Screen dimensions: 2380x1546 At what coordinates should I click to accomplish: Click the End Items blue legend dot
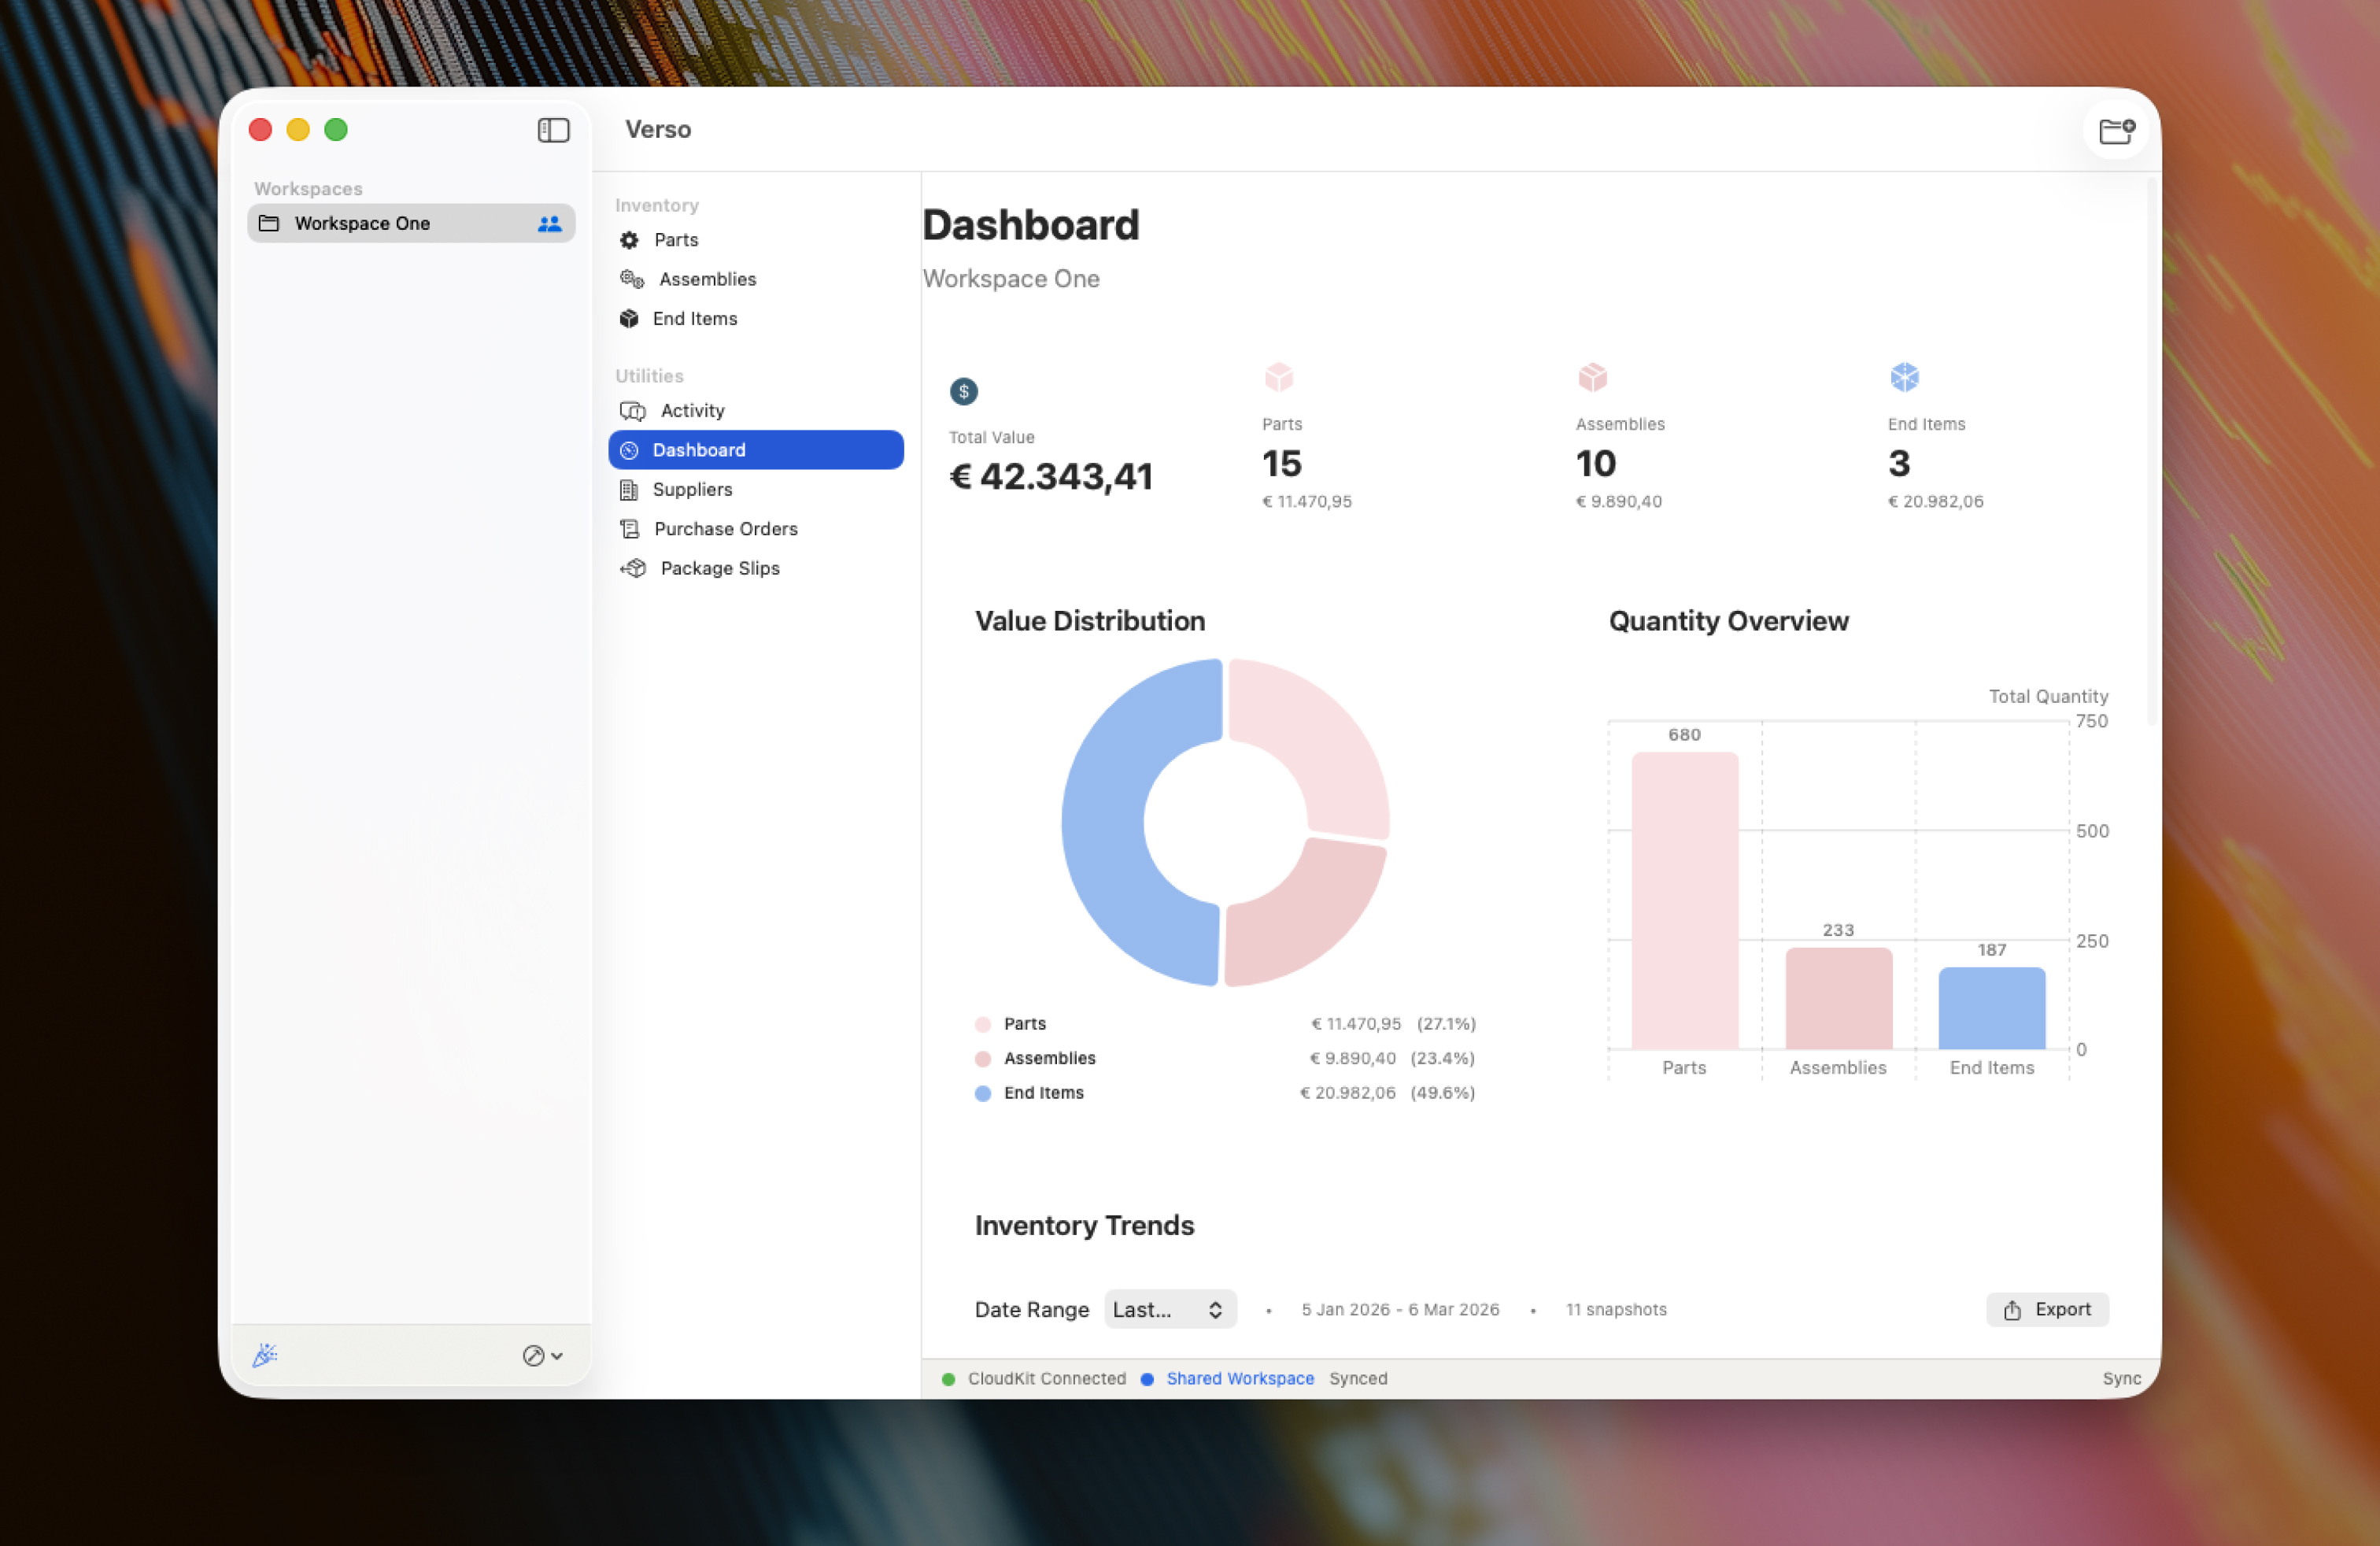click(983, 1093)
